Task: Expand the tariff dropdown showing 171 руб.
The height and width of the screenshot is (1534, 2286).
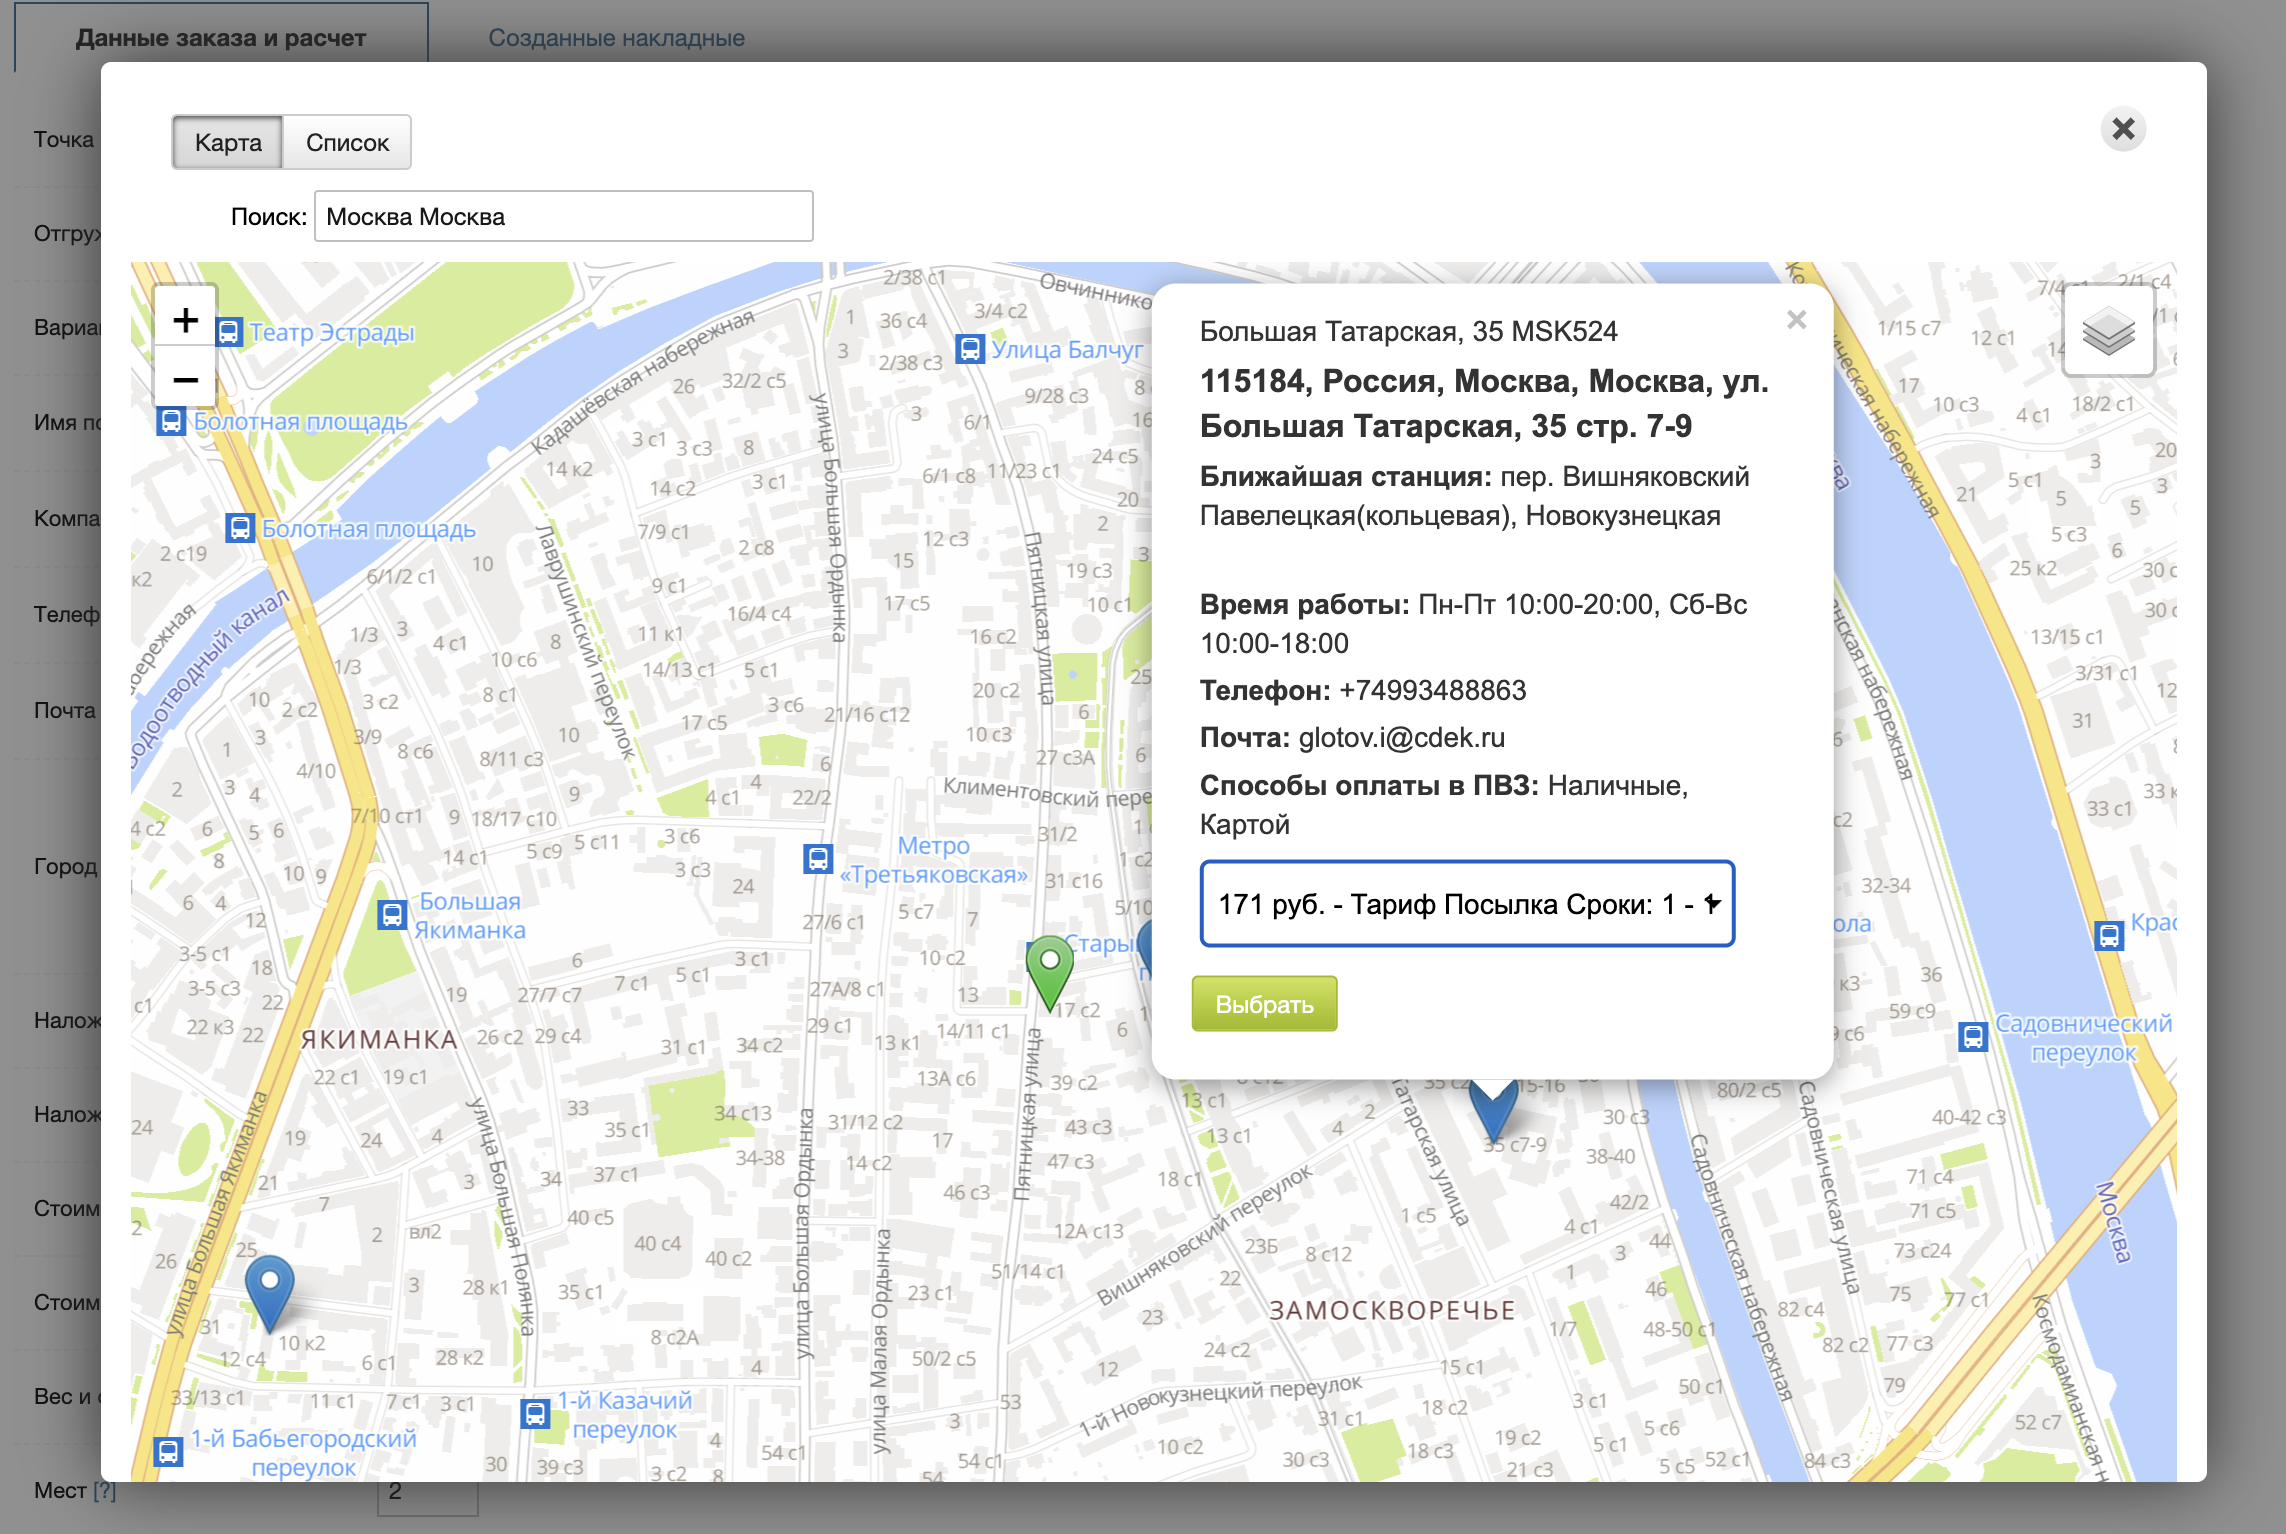Action: (1466, 904)
